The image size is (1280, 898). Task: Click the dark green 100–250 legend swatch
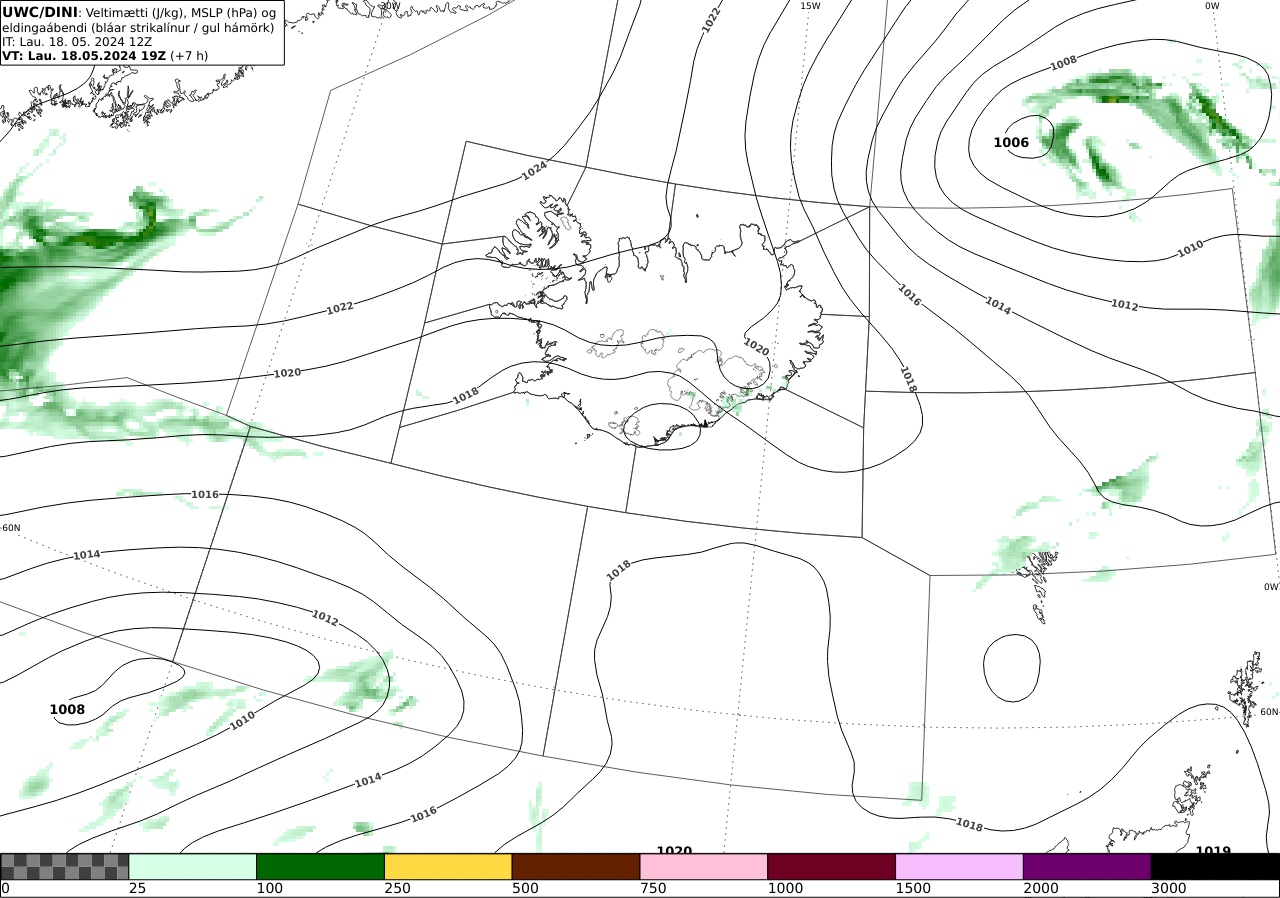321,866
